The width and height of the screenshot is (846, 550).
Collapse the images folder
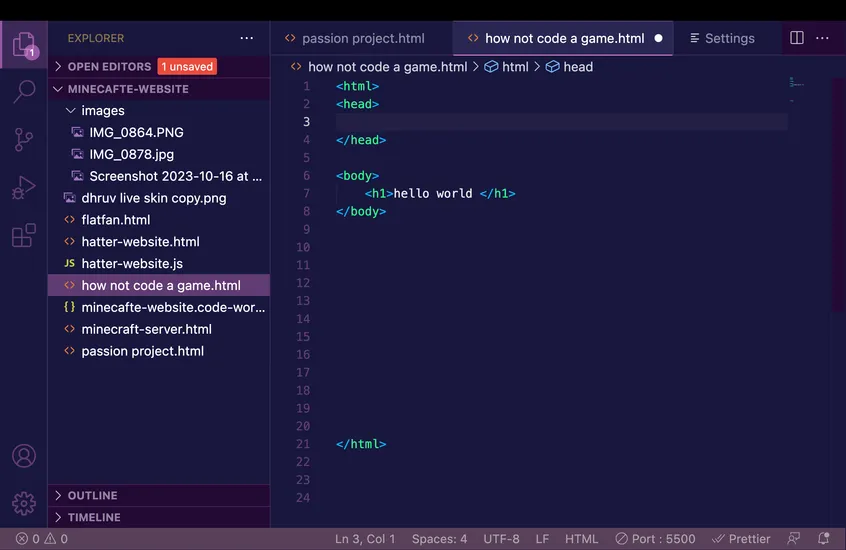coord(103,111)
